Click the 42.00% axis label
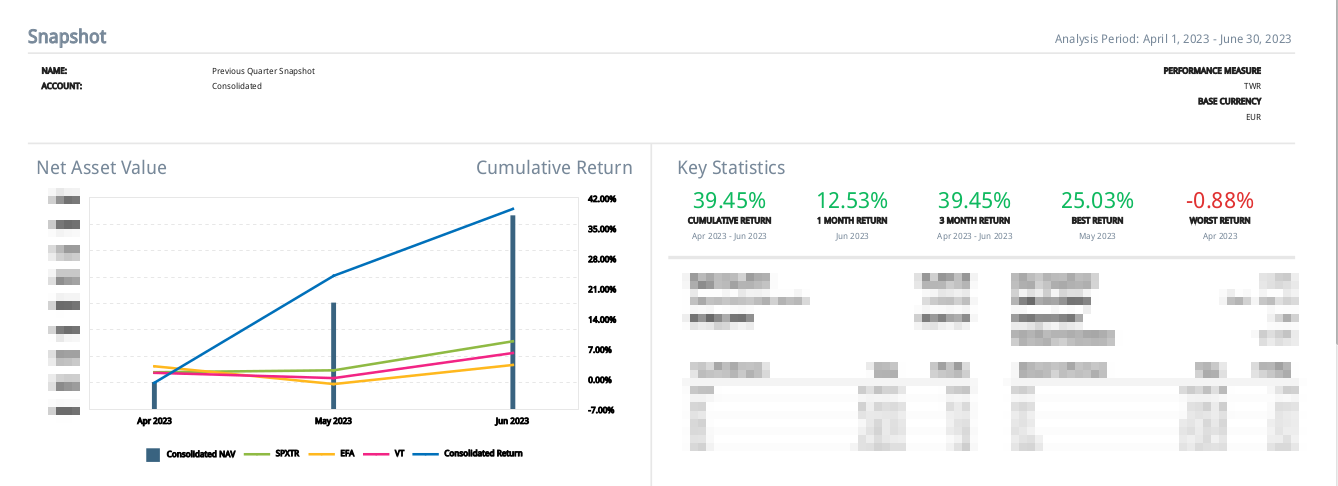Viewport: 1338px width, 486px height. (x=602, y=199)
